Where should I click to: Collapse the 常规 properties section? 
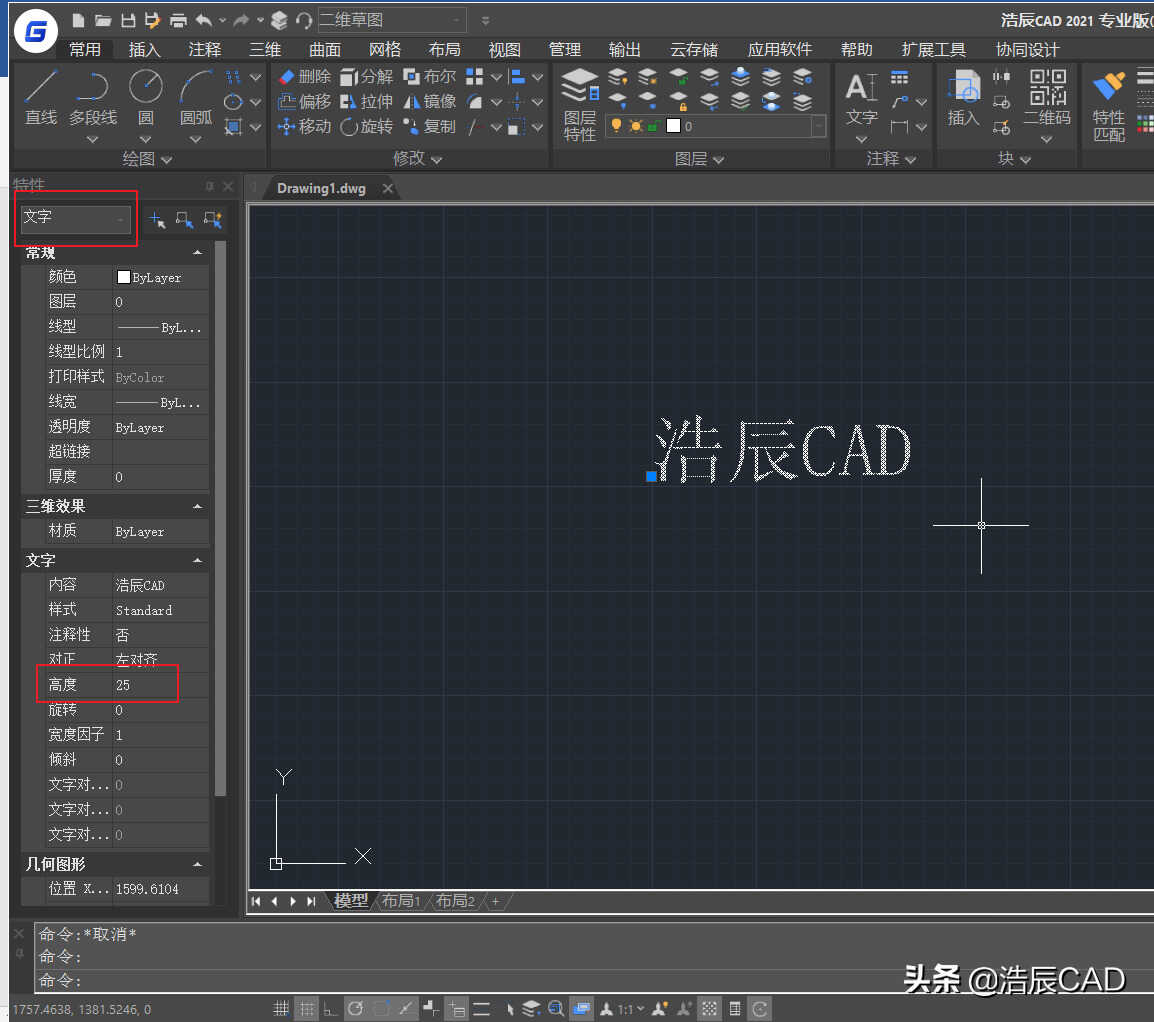point(197,252)
